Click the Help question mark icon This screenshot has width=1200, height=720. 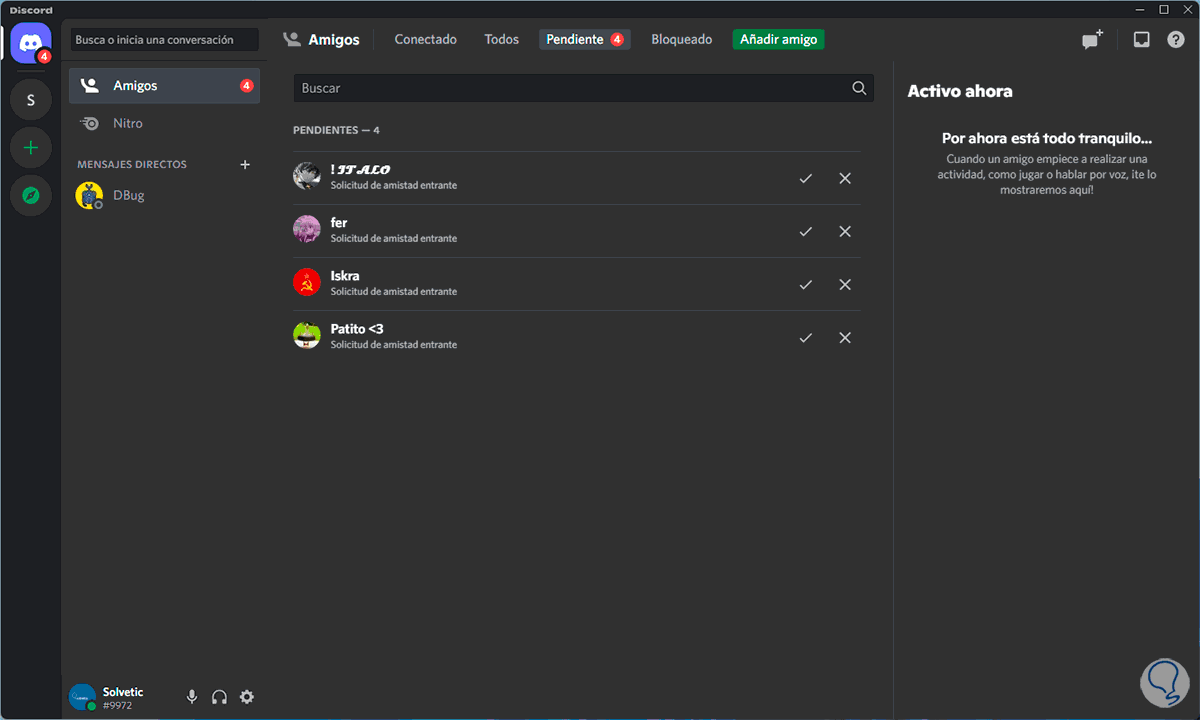click(1176, 40)
